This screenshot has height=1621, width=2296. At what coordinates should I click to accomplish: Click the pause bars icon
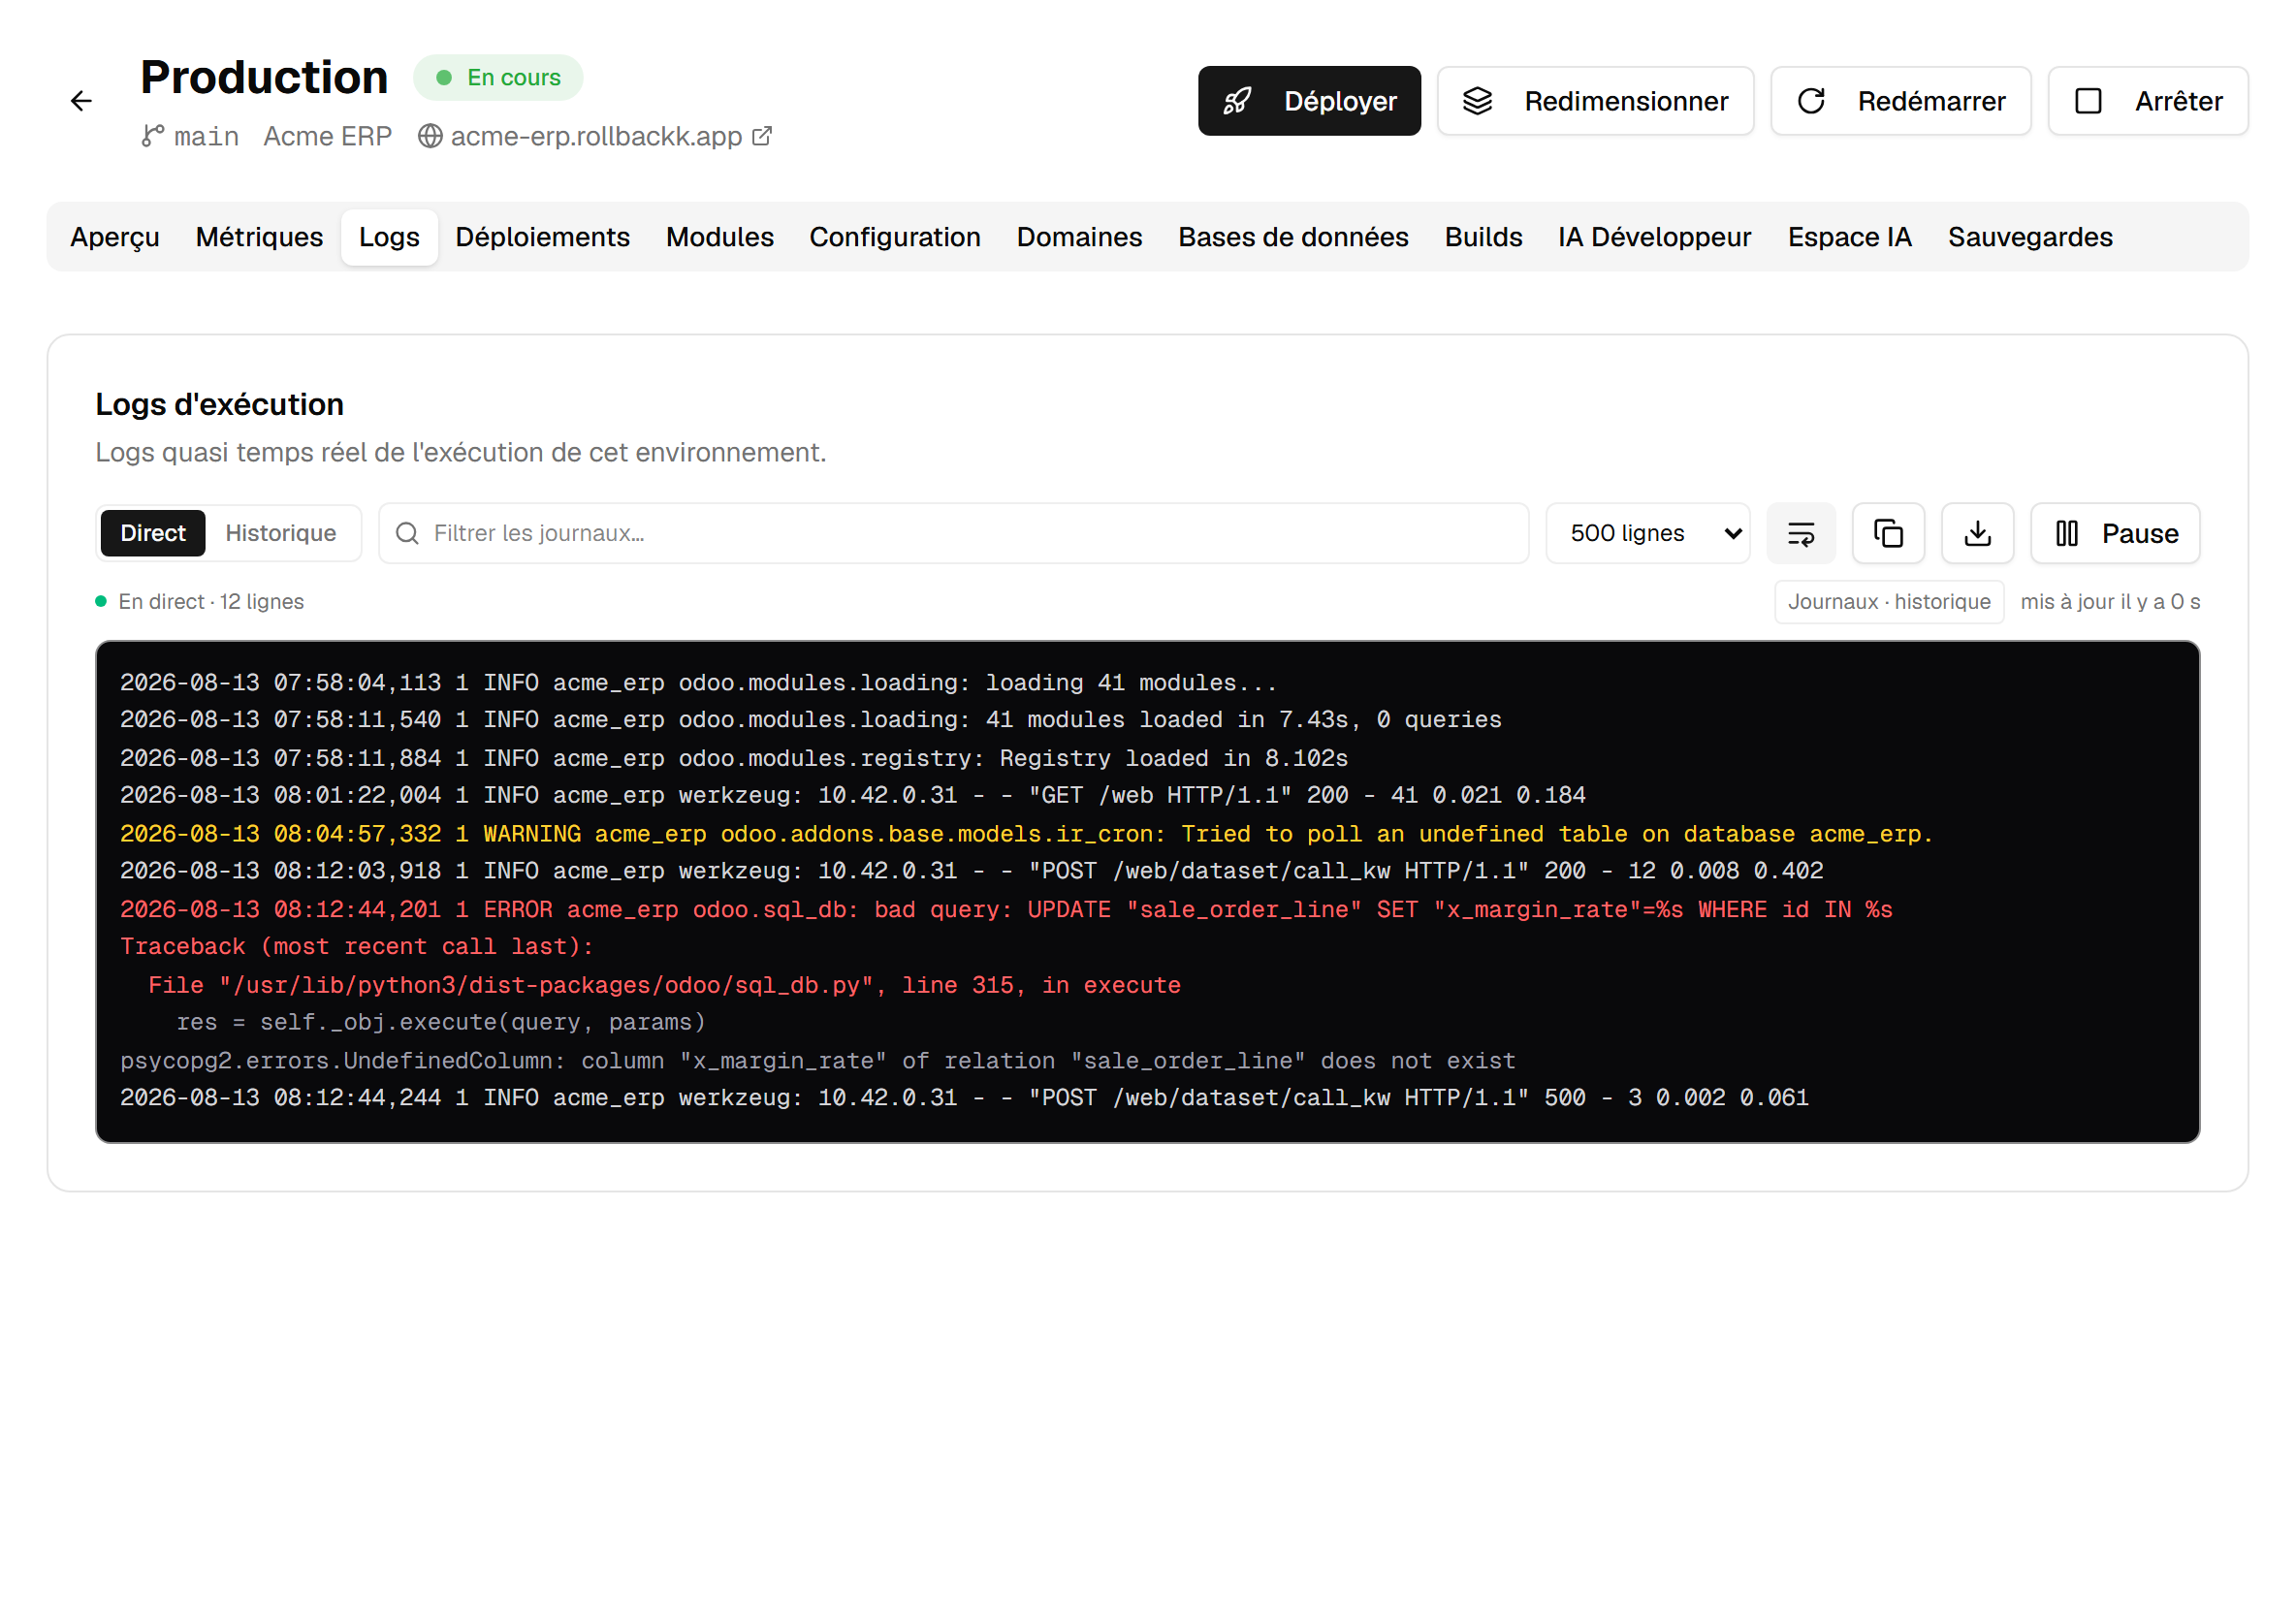click(2067, 534)
